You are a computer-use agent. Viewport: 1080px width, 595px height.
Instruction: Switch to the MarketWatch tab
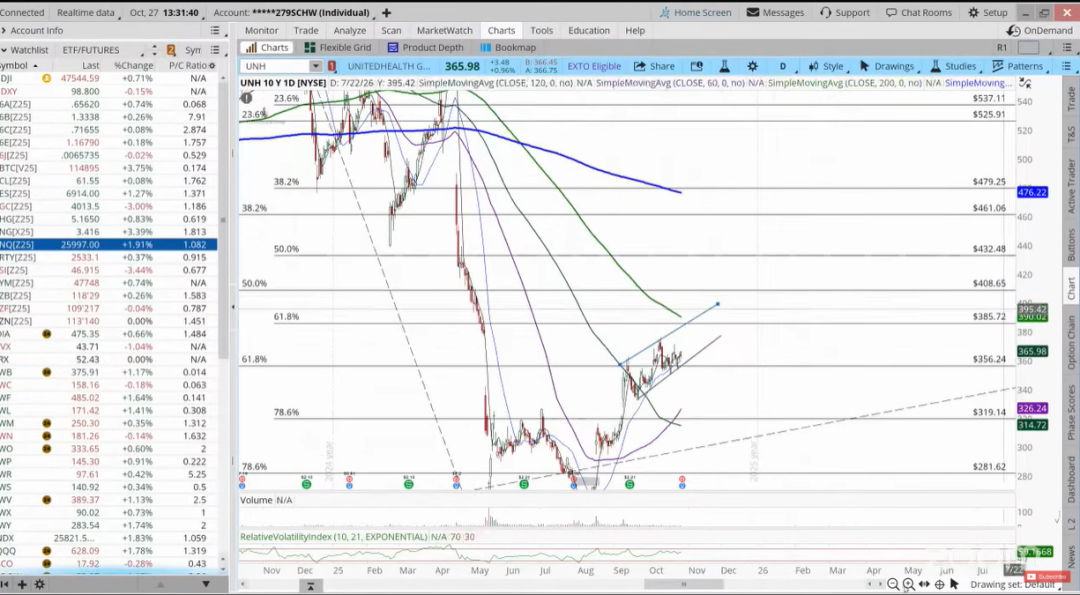coord(444,31)
